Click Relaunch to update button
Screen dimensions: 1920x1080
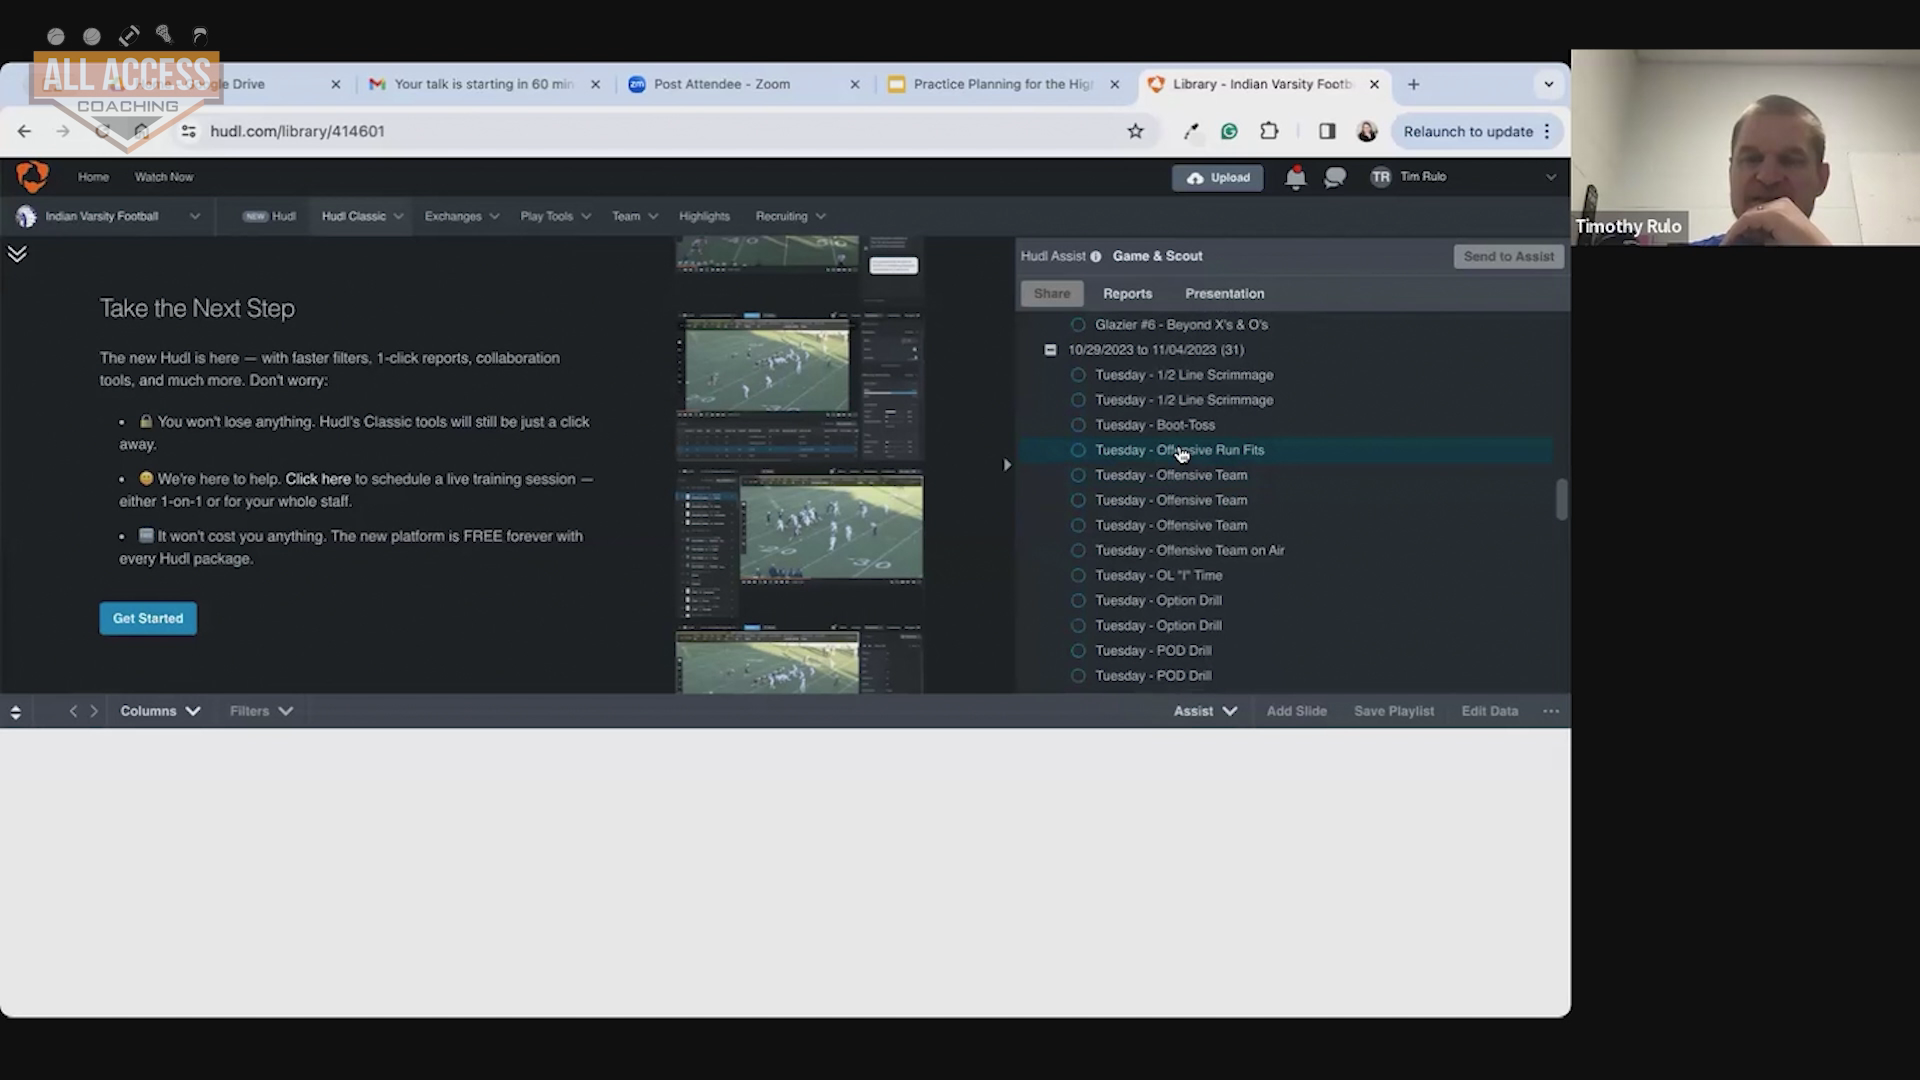(x=1477, y=131)
